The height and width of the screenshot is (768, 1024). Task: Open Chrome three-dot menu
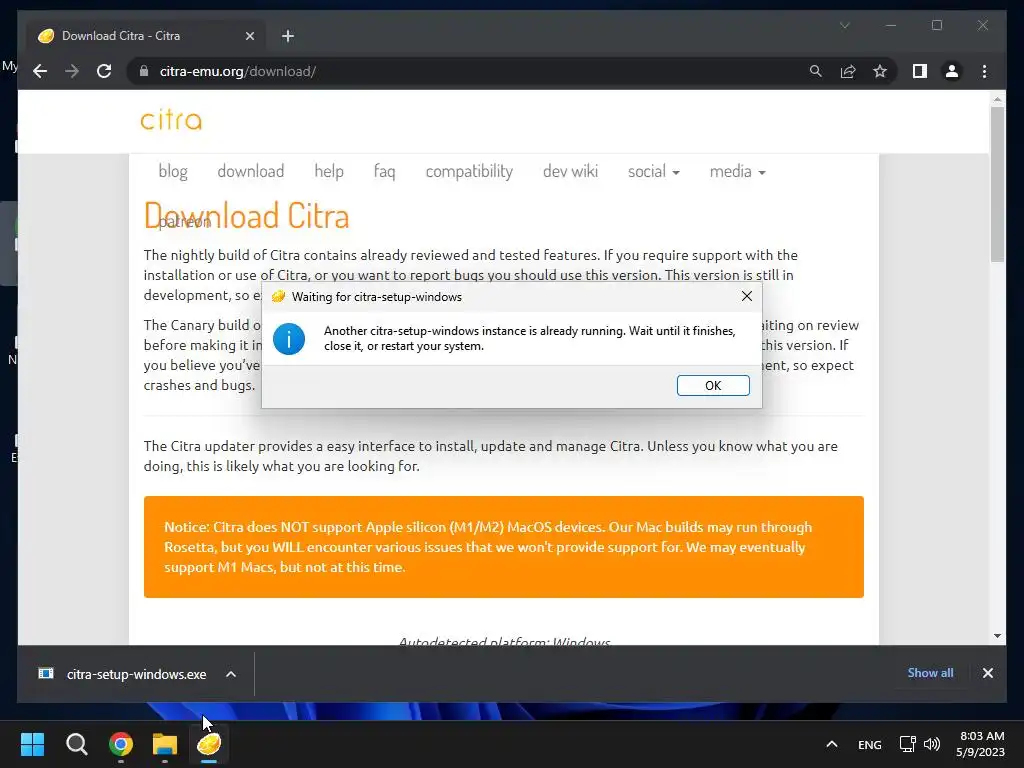tap(984, 71)
